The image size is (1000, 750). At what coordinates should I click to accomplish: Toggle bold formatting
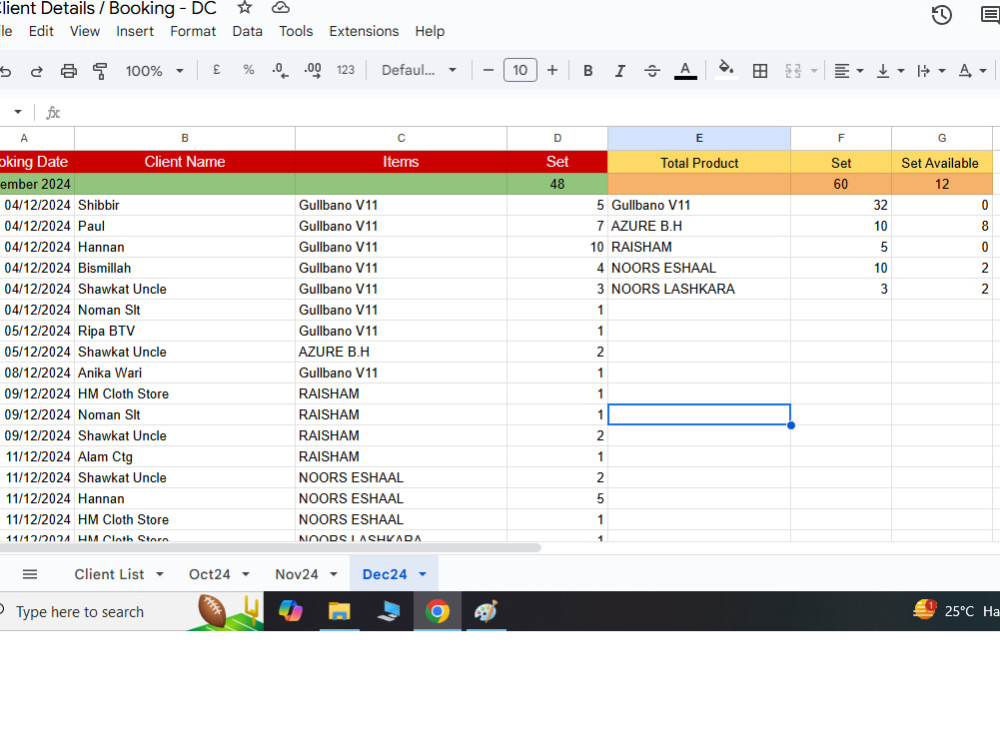click(x=588, y=71)
